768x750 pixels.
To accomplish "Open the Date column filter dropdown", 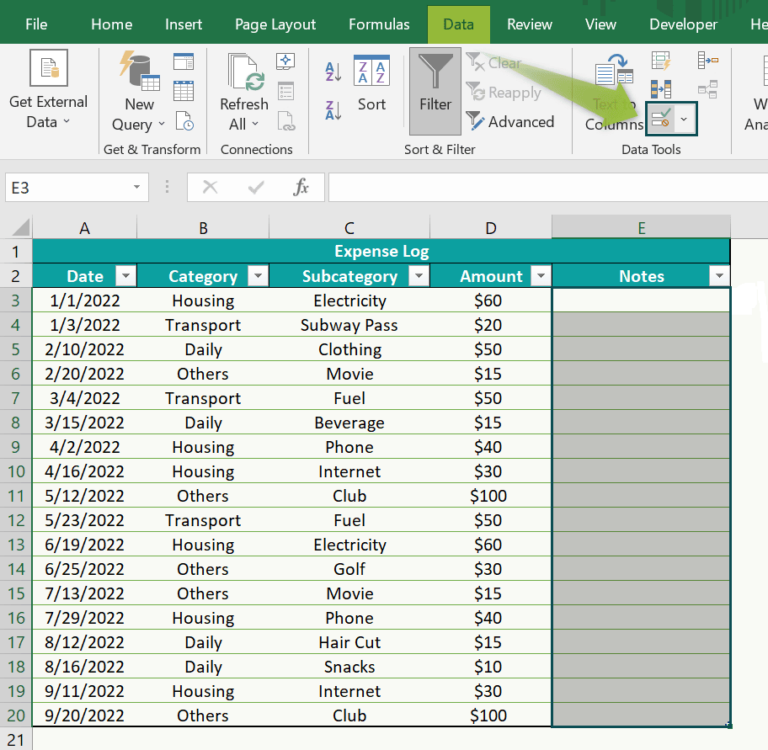I will 125,277.
